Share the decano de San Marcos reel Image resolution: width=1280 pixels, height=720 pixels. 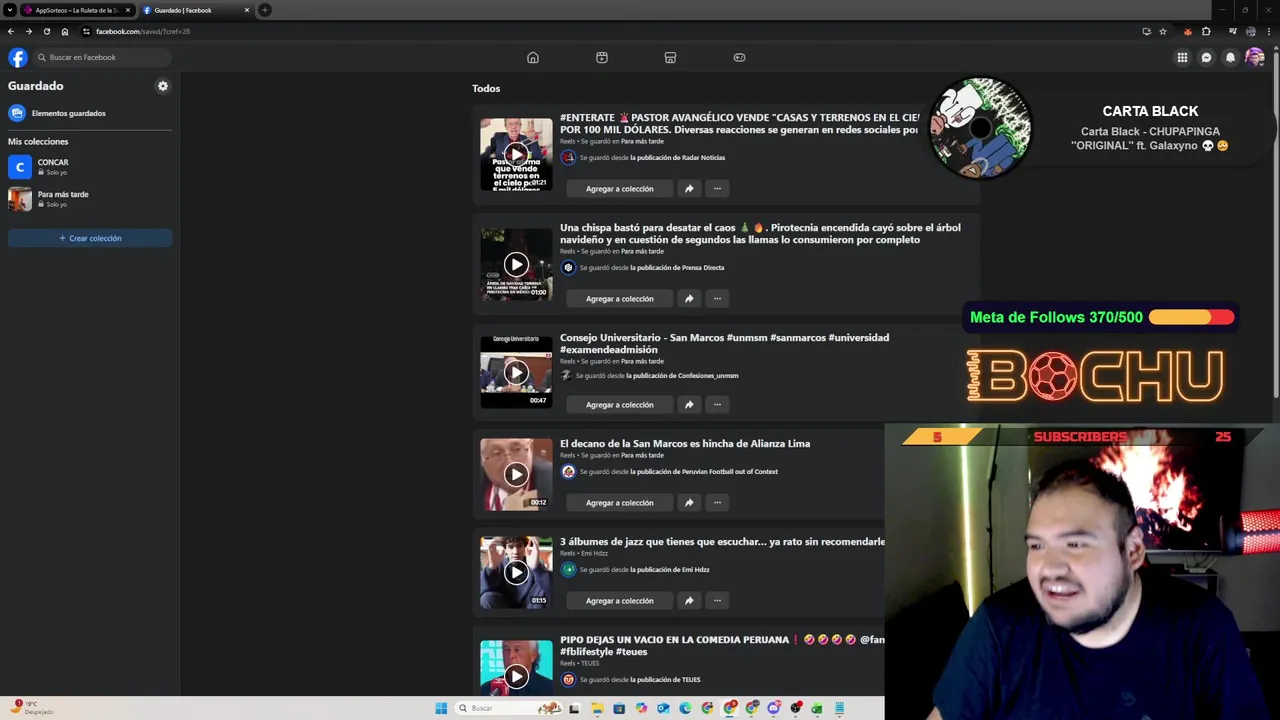689,502
